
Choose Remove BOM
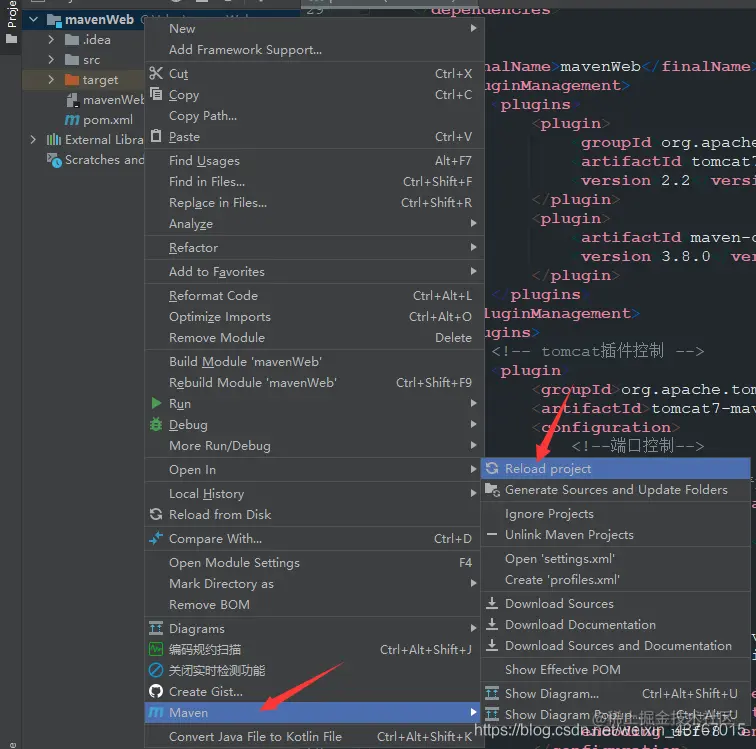click(x=313, y=604)
